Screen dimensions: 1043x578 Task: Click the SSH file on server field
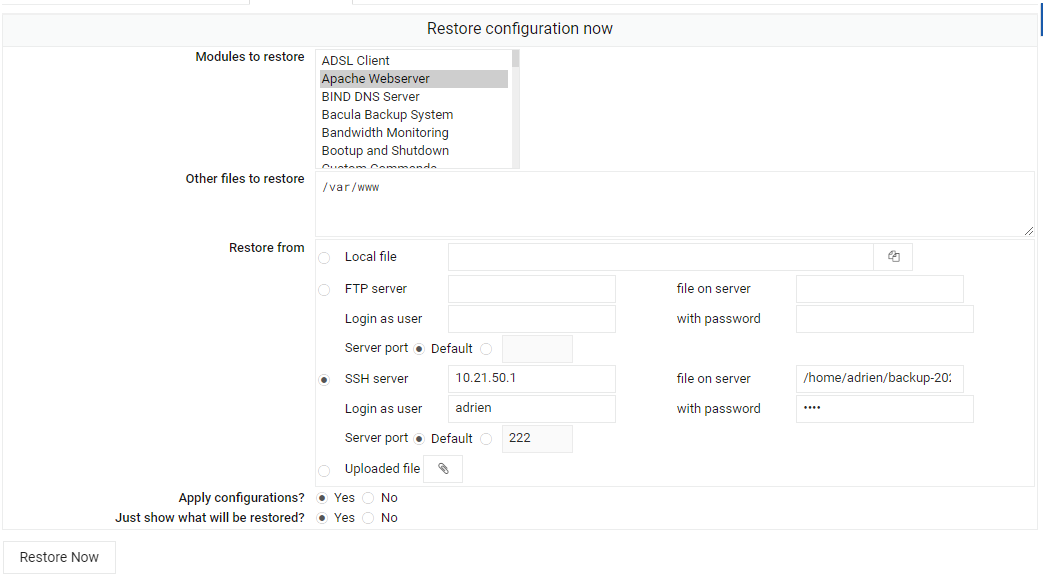(x=879, y=379)
